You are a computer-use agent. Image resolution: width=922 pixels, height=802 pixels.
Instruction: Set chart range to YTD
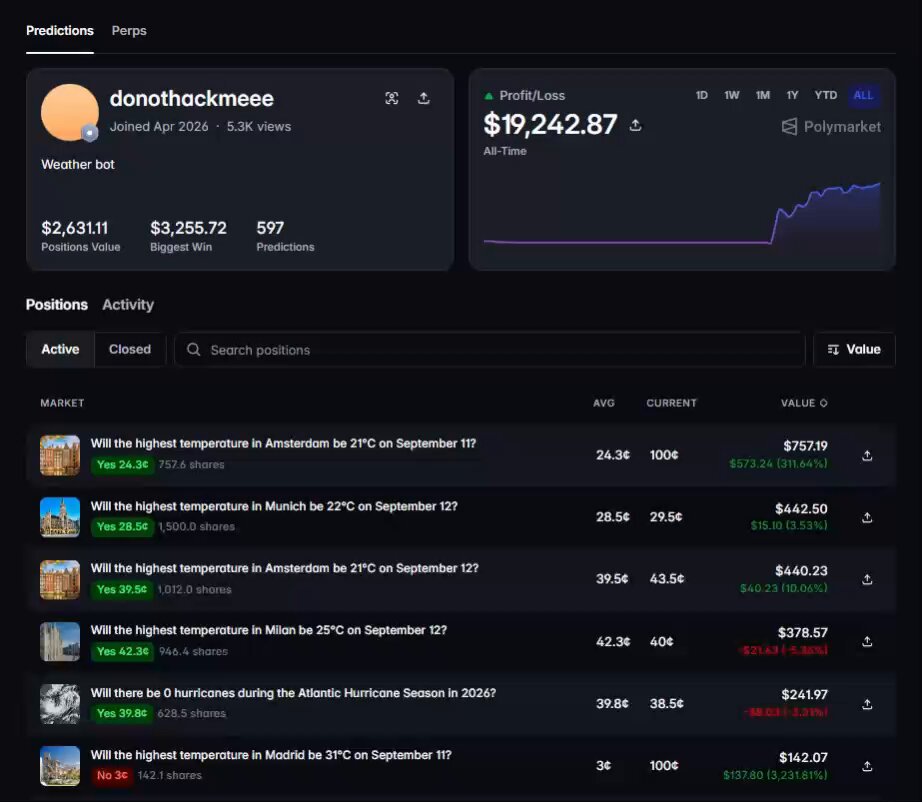coord(826,95)
